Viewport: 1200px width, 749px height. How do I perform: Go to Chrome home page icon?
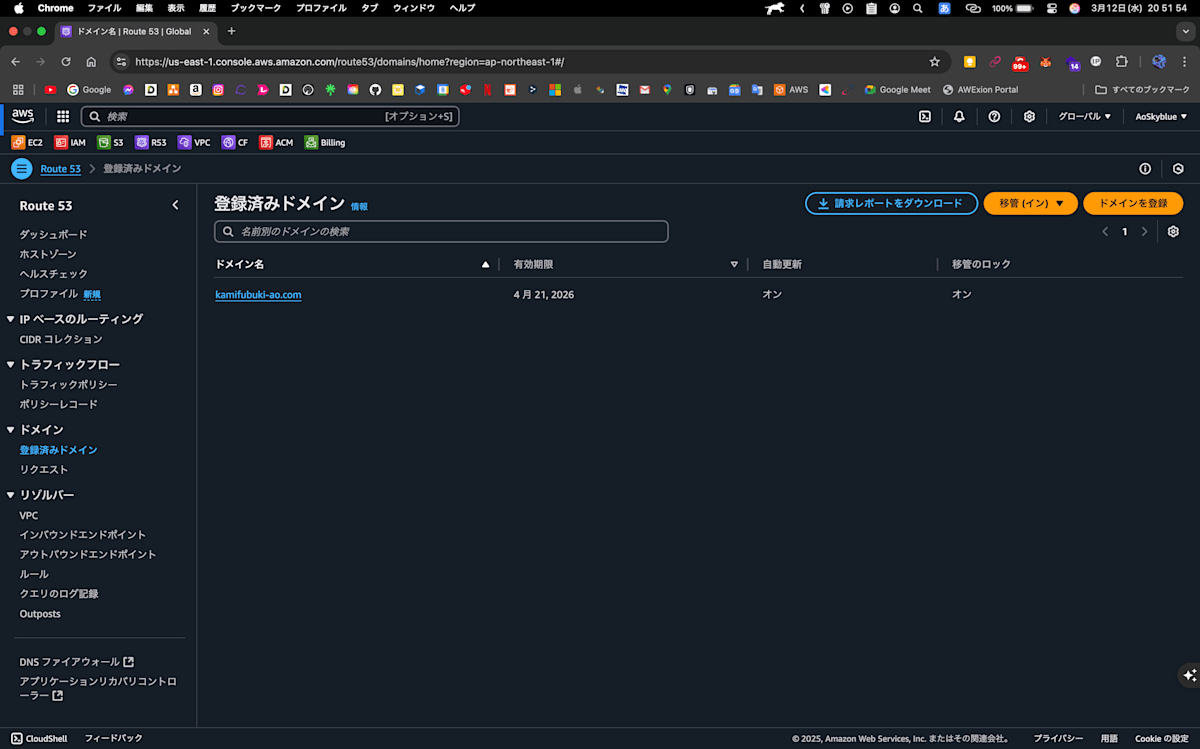point(91,61)
